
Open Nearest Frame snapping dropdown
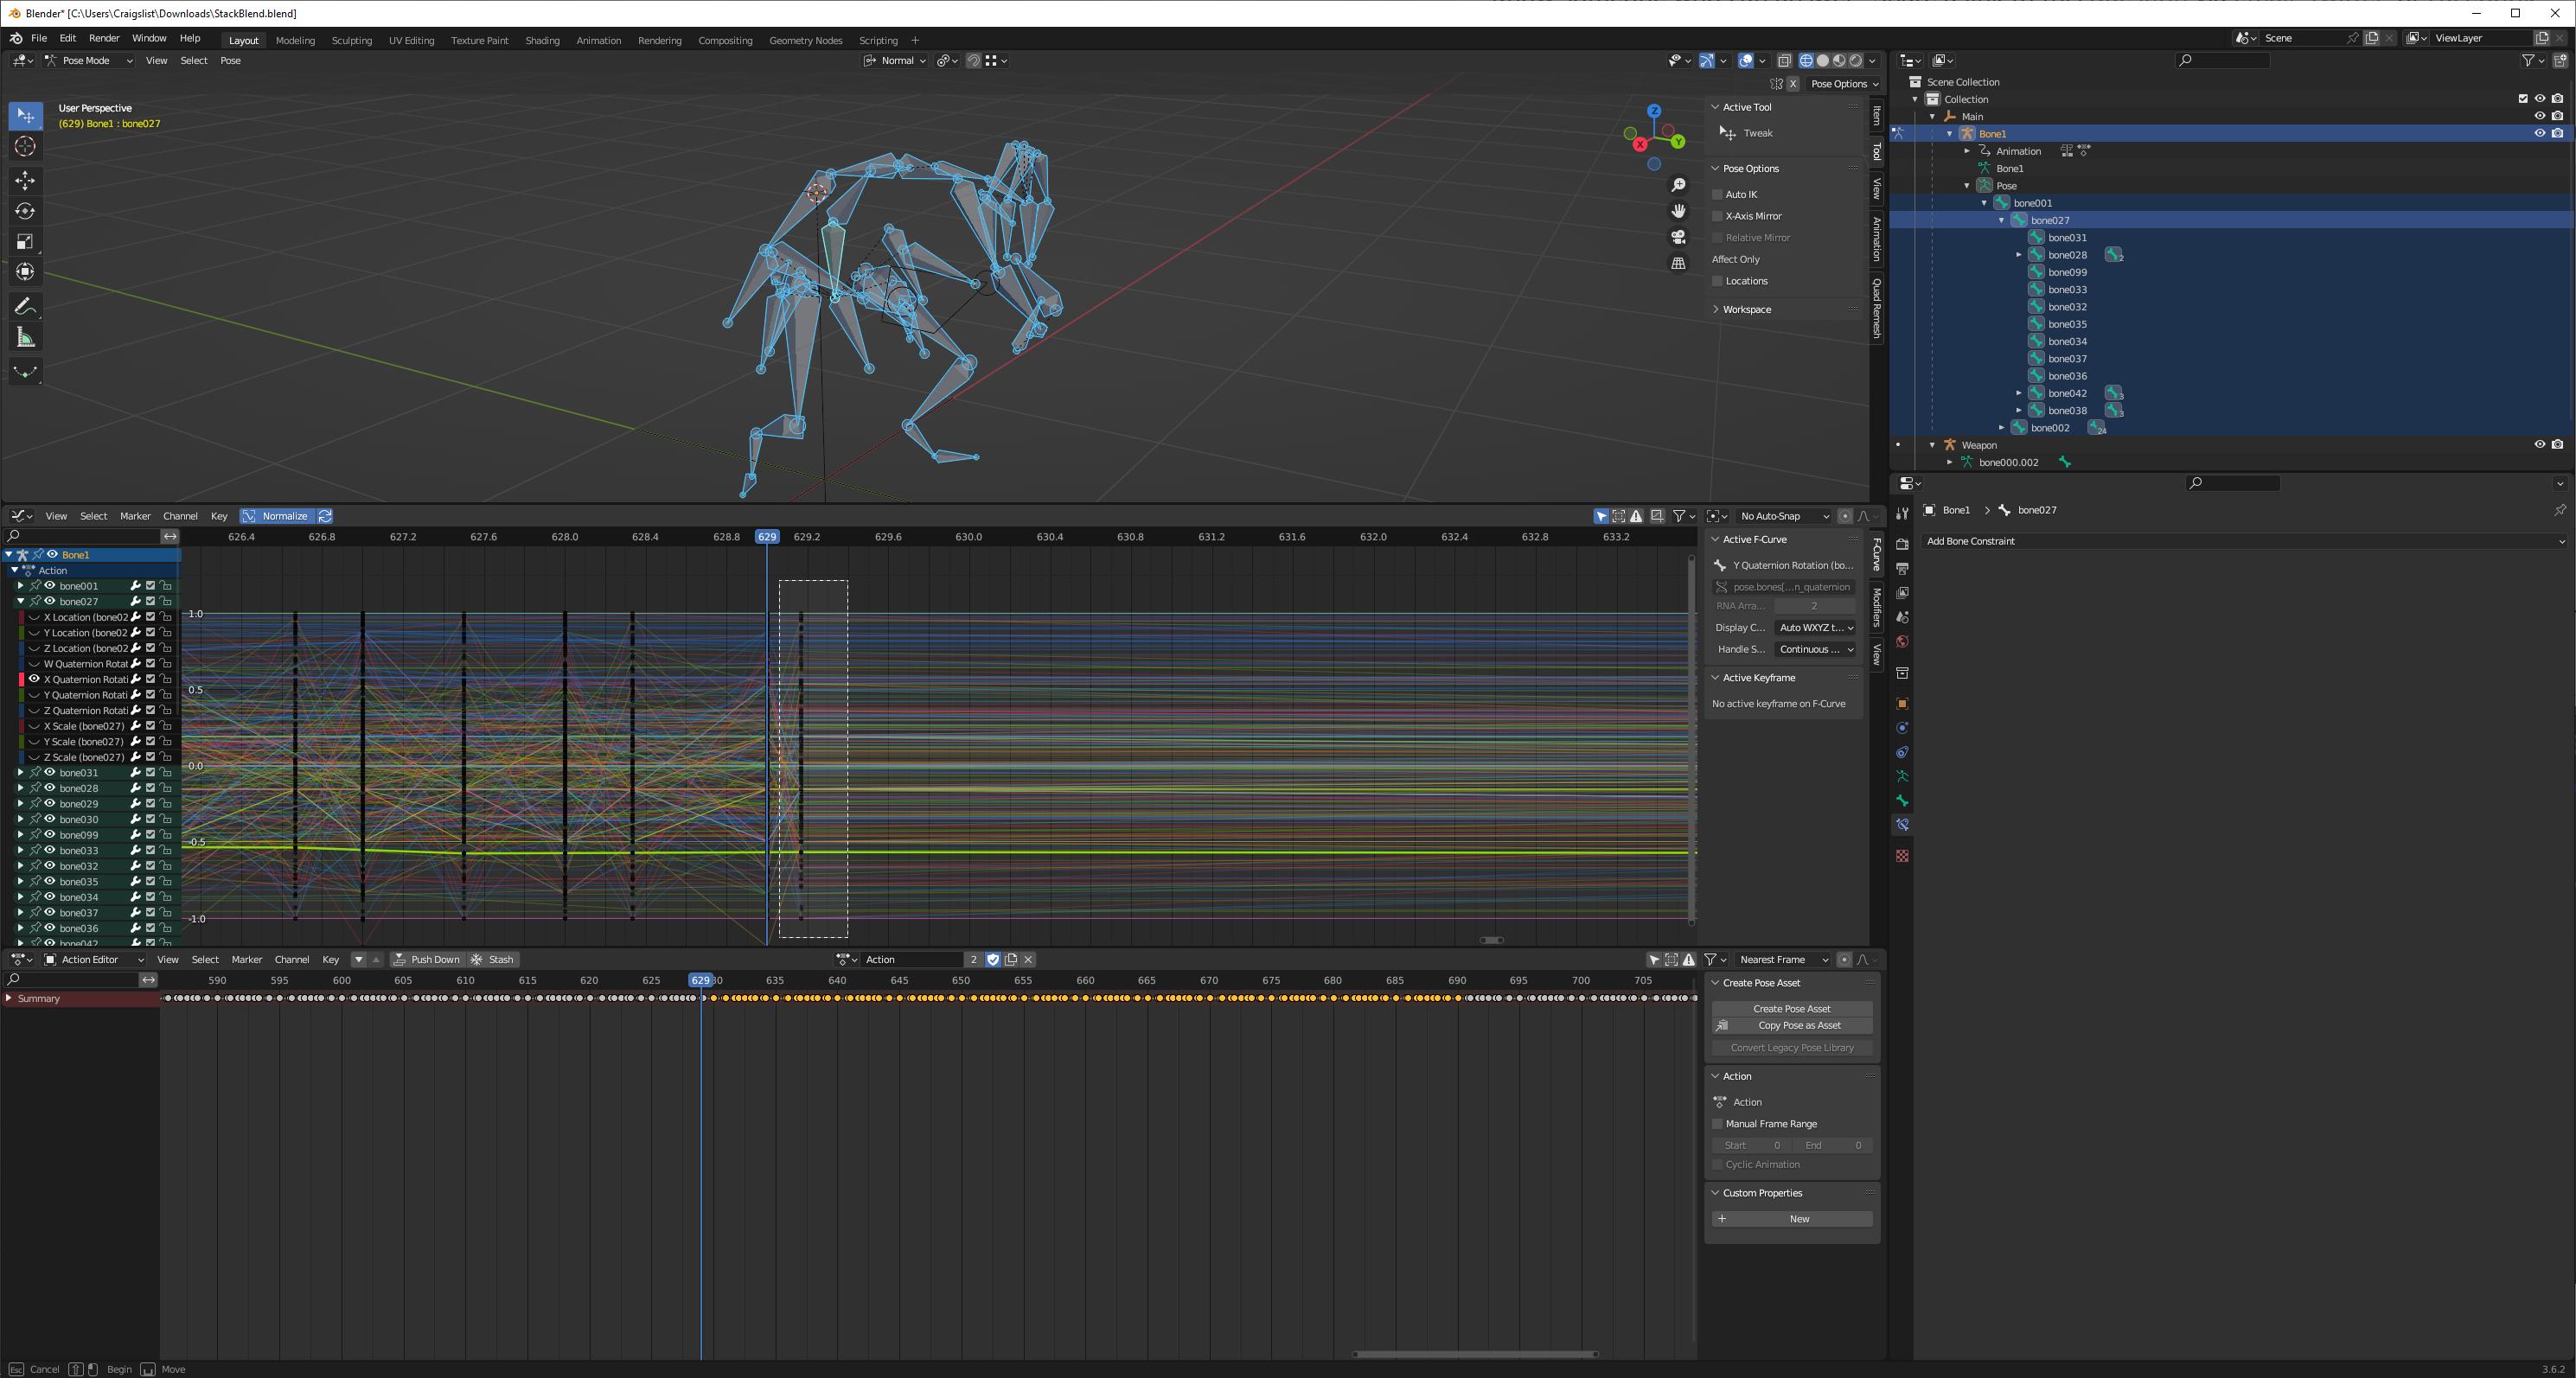(1783, 959)
